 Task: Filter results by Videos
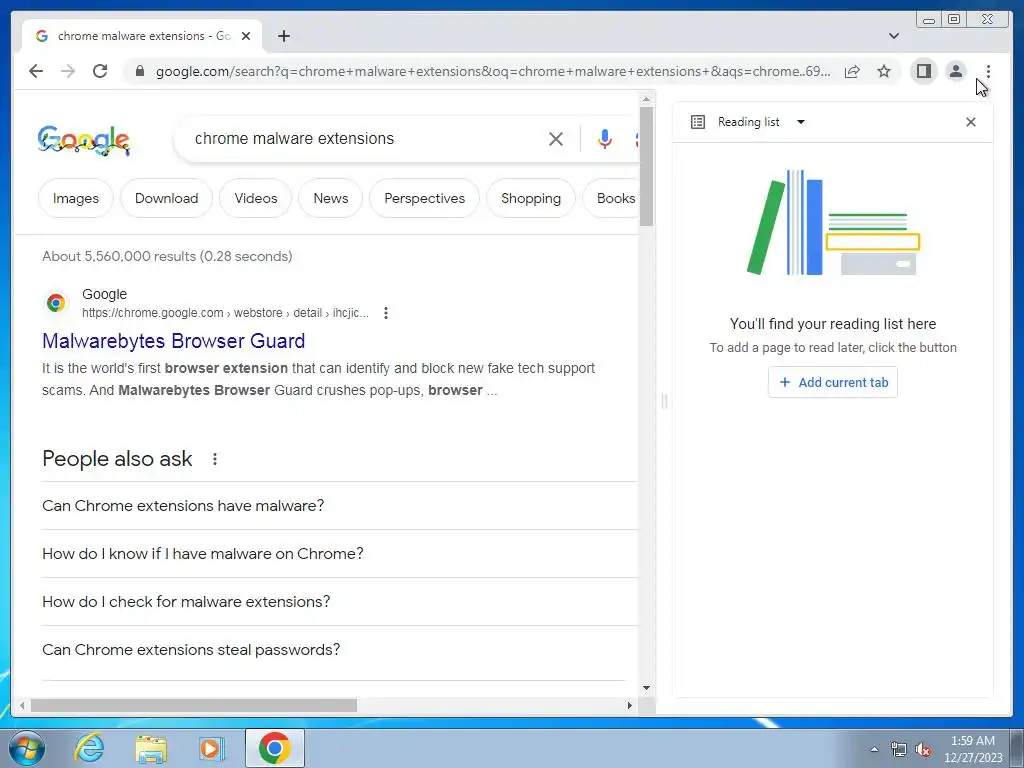pyautogui.click(x=256, y=198)
